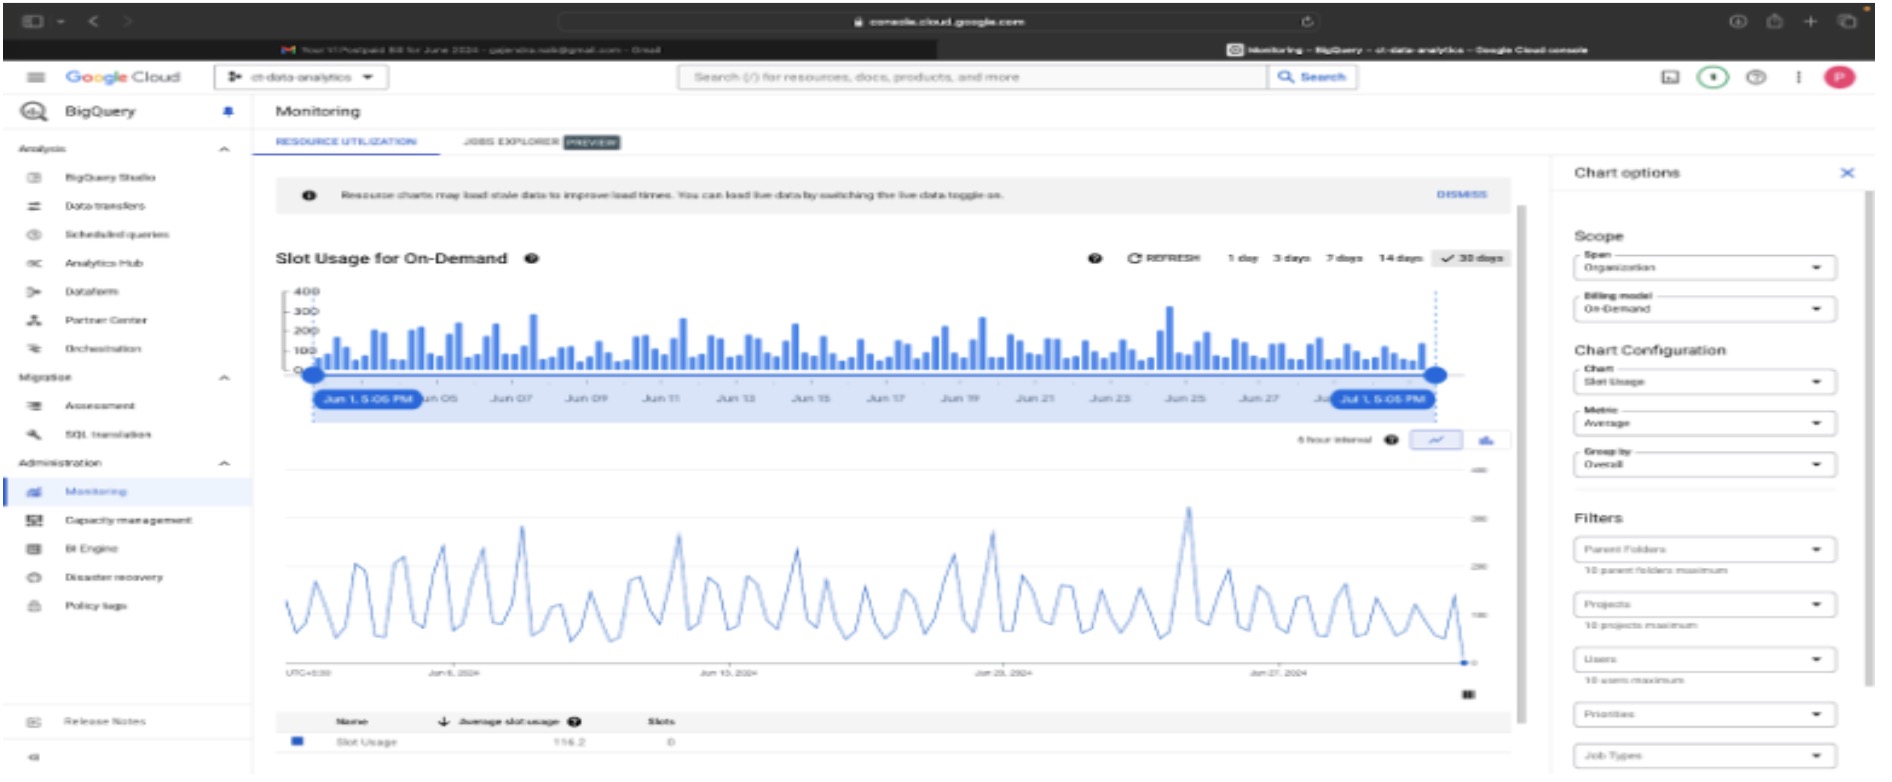This screenshot has height=782, width=1892.
Task: Click the BigQuery product icon
Action: [34, 112]
